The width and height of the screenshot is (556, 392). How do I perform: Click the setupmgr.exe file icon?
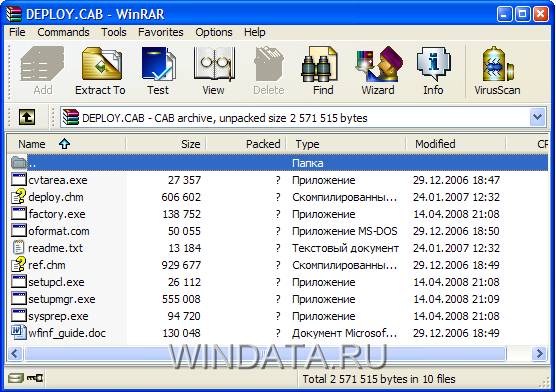click(18, 299)
